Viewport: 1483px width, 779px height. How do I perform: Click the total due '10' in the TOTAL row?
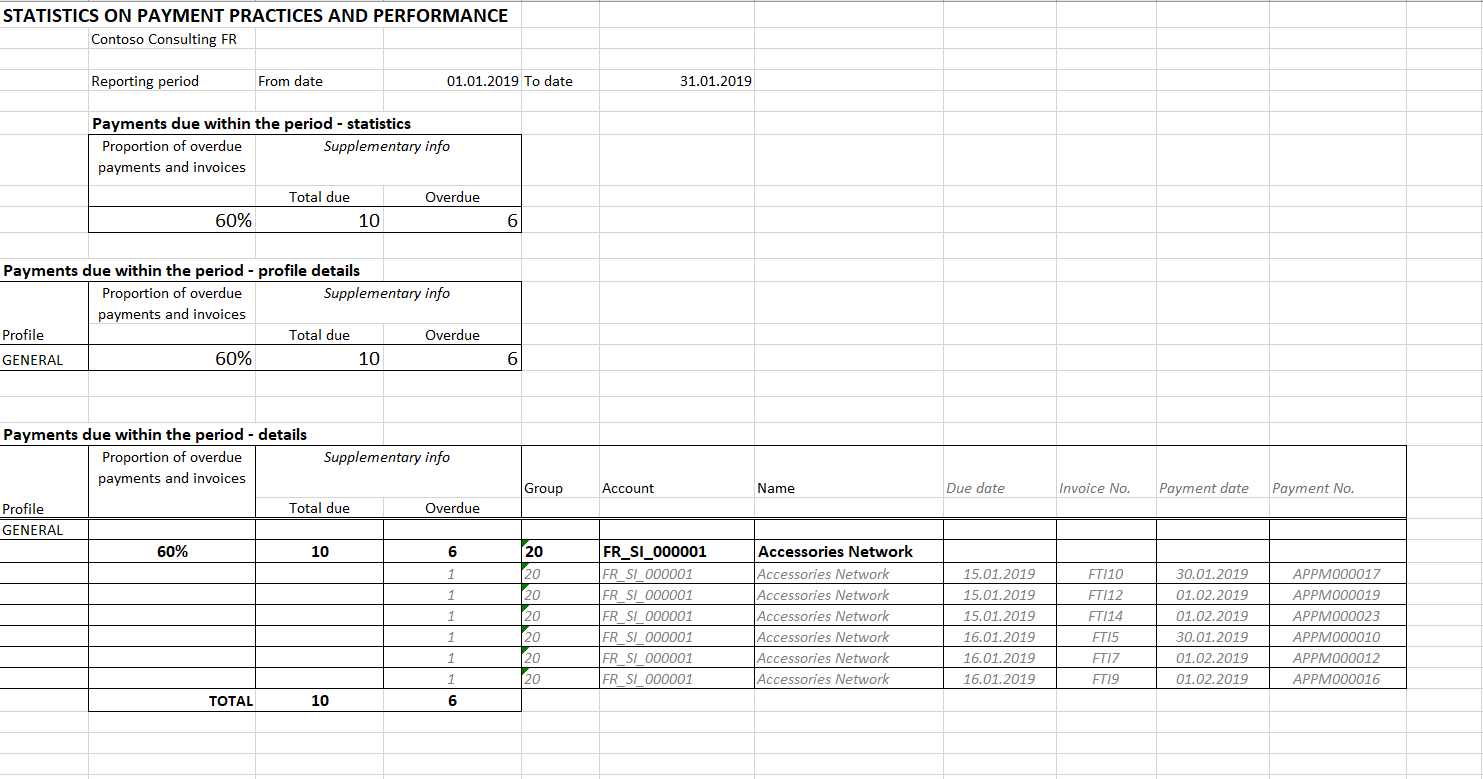click(x=320, y=701)
